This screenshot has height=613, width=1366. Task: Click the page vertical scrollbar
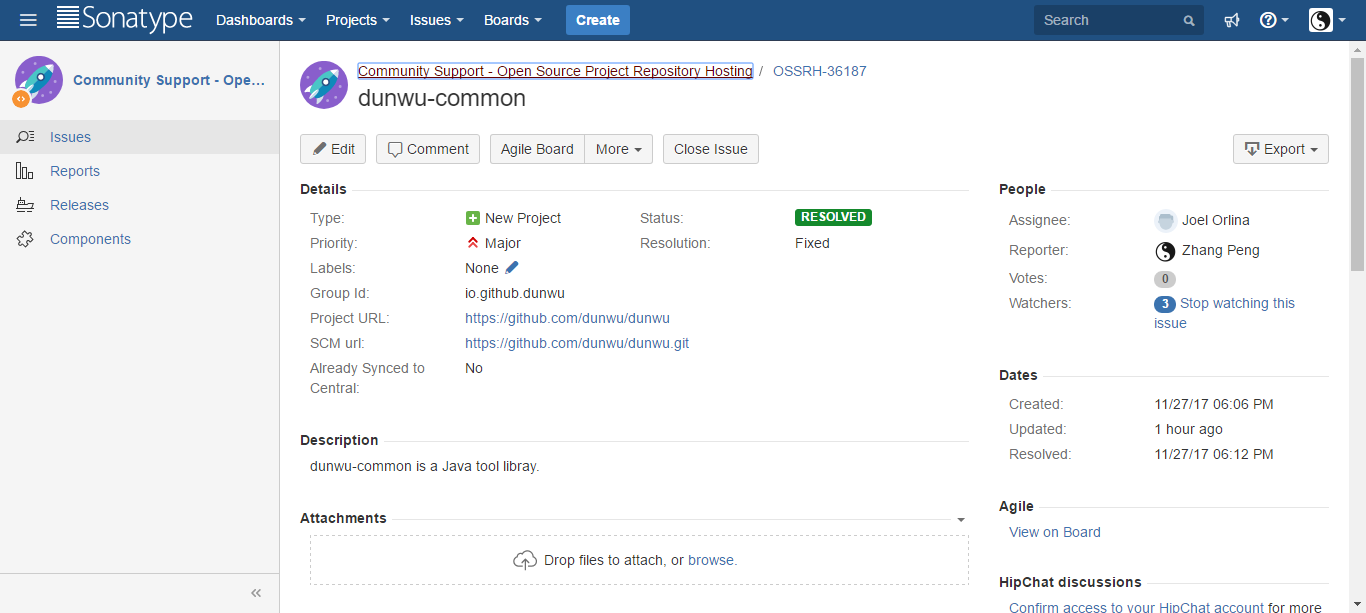(1357, 160)
